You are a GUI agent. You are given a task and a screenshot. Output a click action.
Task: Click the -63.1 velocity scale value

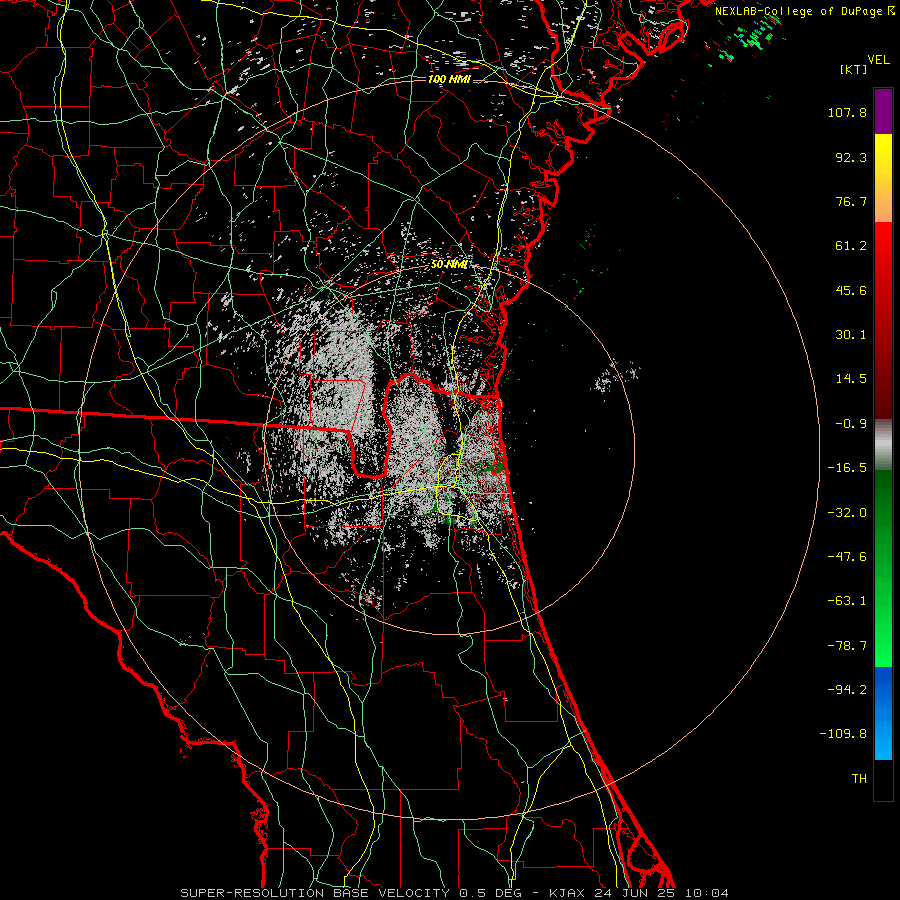click(847, 601)
